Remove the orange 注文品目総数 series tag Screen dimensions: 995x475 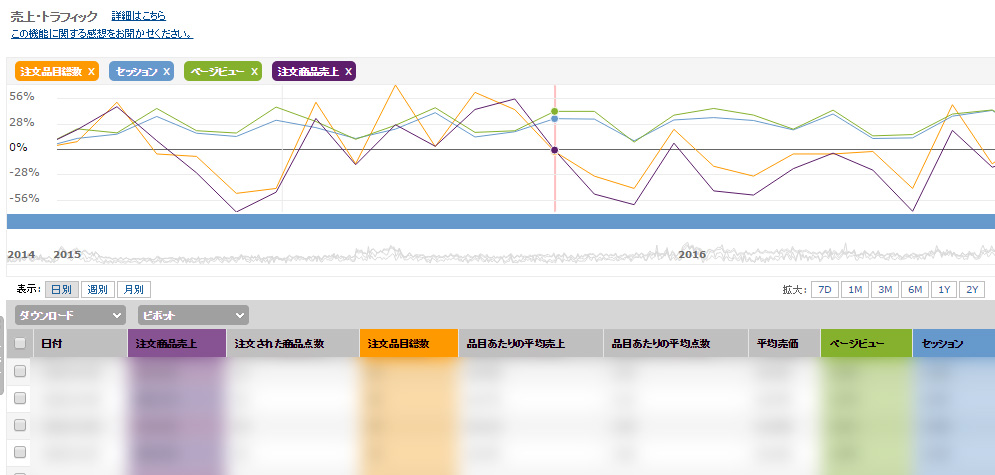[x=91, y=72]
